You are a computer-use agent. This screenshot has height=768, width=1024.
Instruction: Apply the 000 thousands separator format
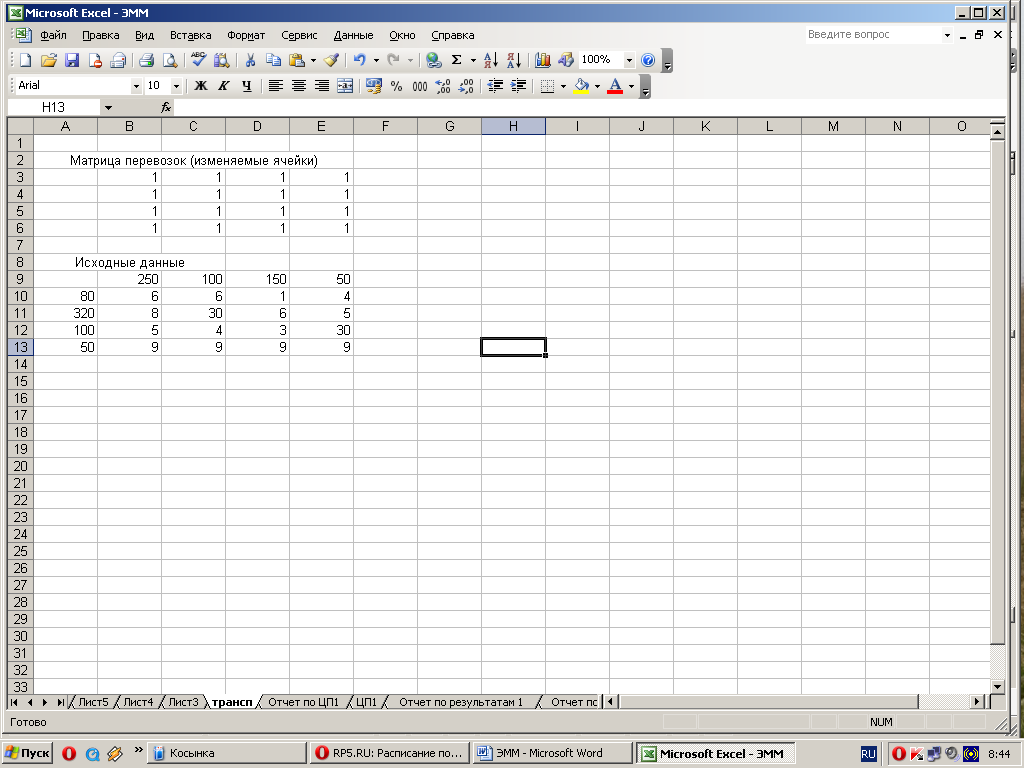(x=420, y=86)
